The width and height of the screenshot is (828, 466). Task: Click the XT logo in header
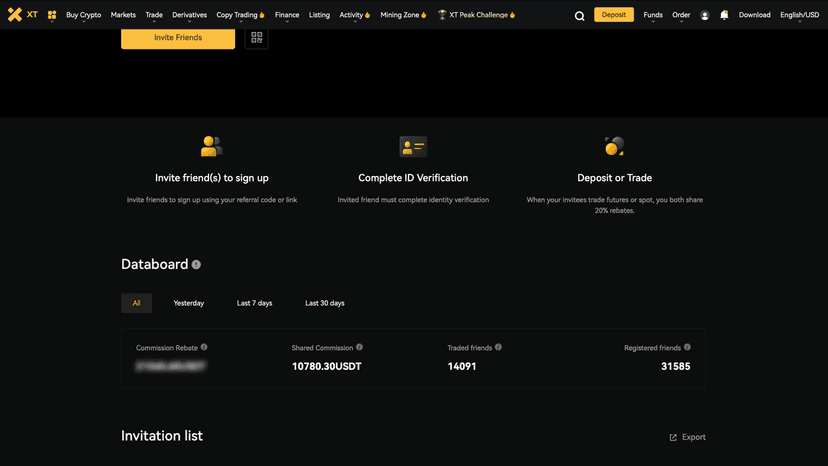tap(22, 15)
